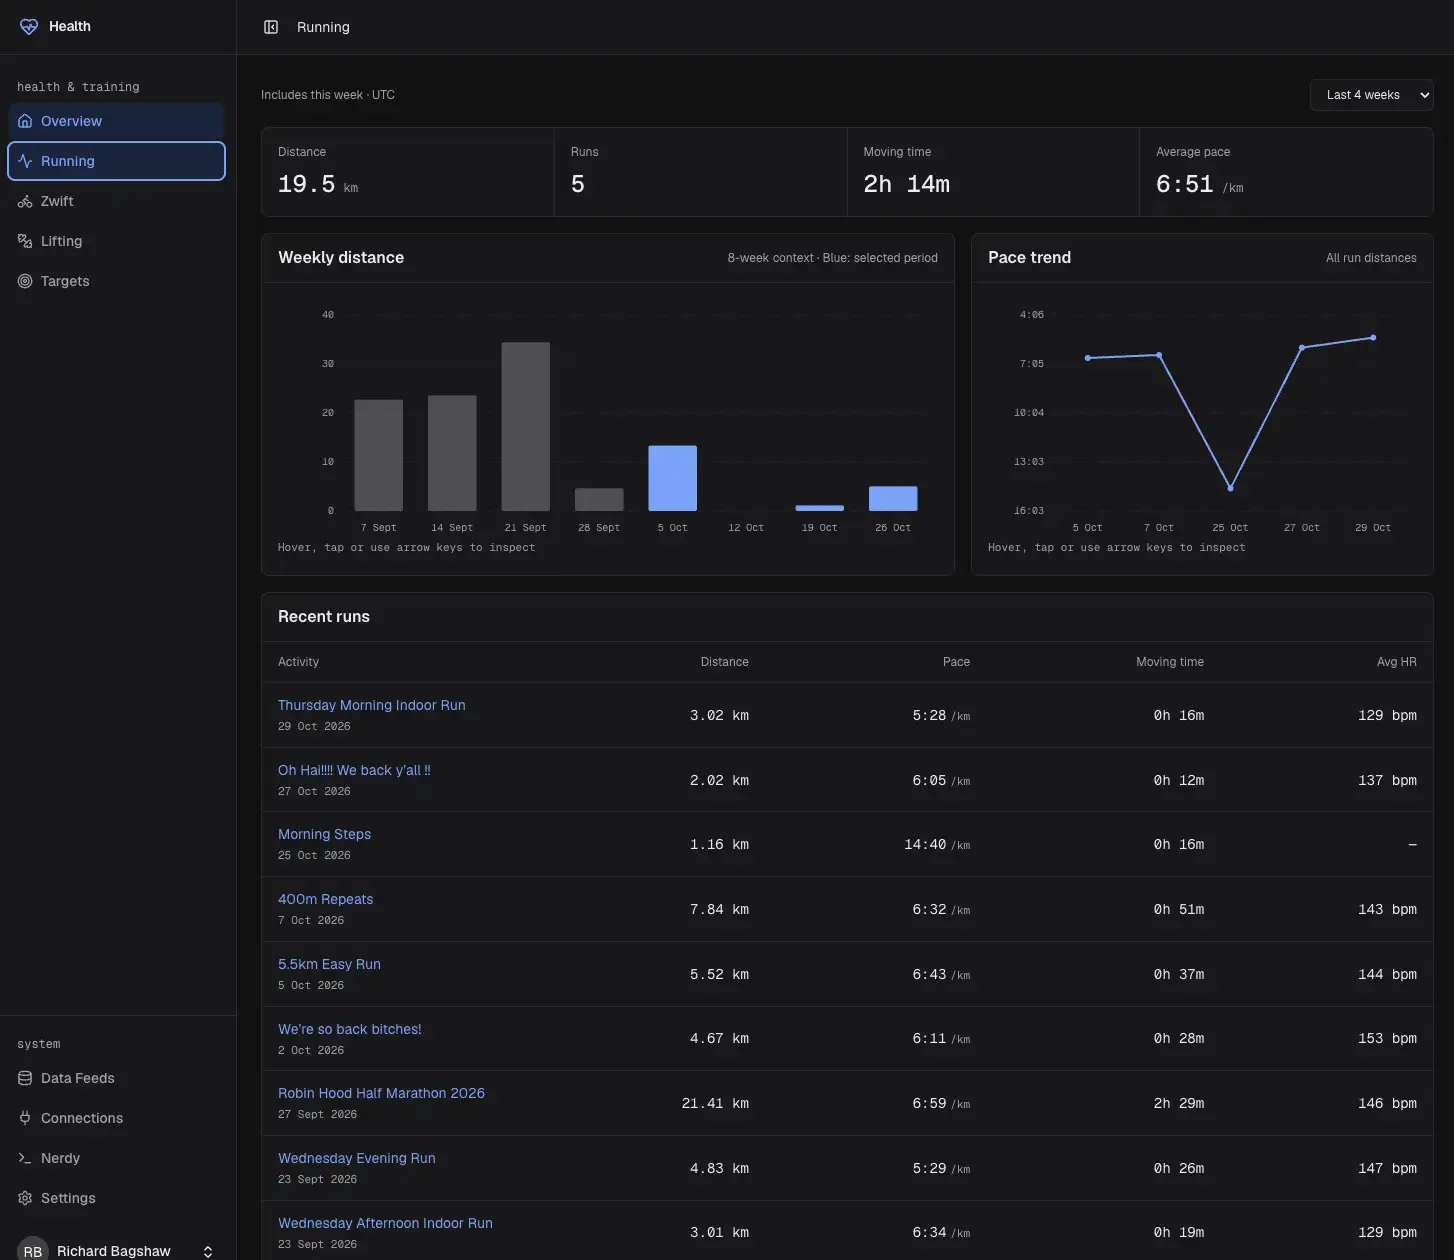This screenshot has width=1454, height=1260.
Task: Click the 25 Oct pace trend point
Action: point(1230,488)
